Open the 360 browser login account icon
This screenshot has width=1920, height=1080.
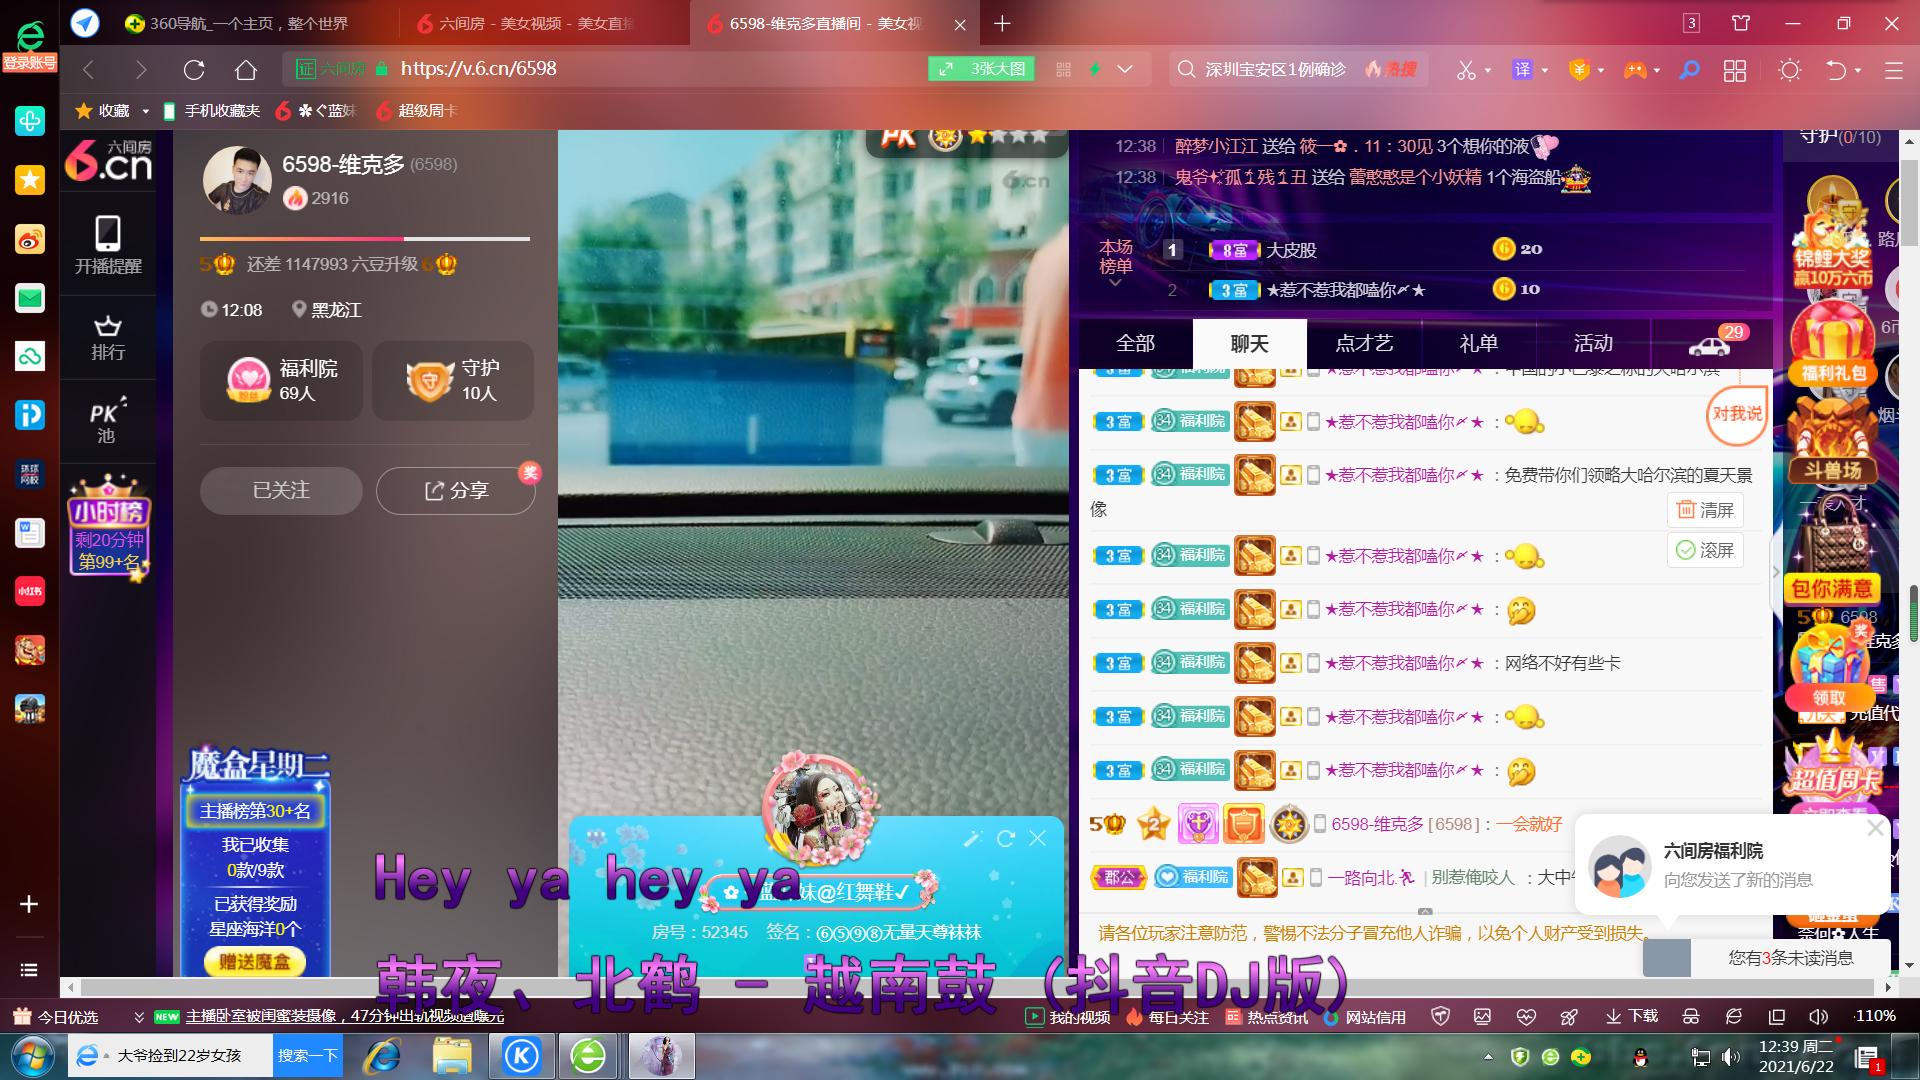click(30, 46)
